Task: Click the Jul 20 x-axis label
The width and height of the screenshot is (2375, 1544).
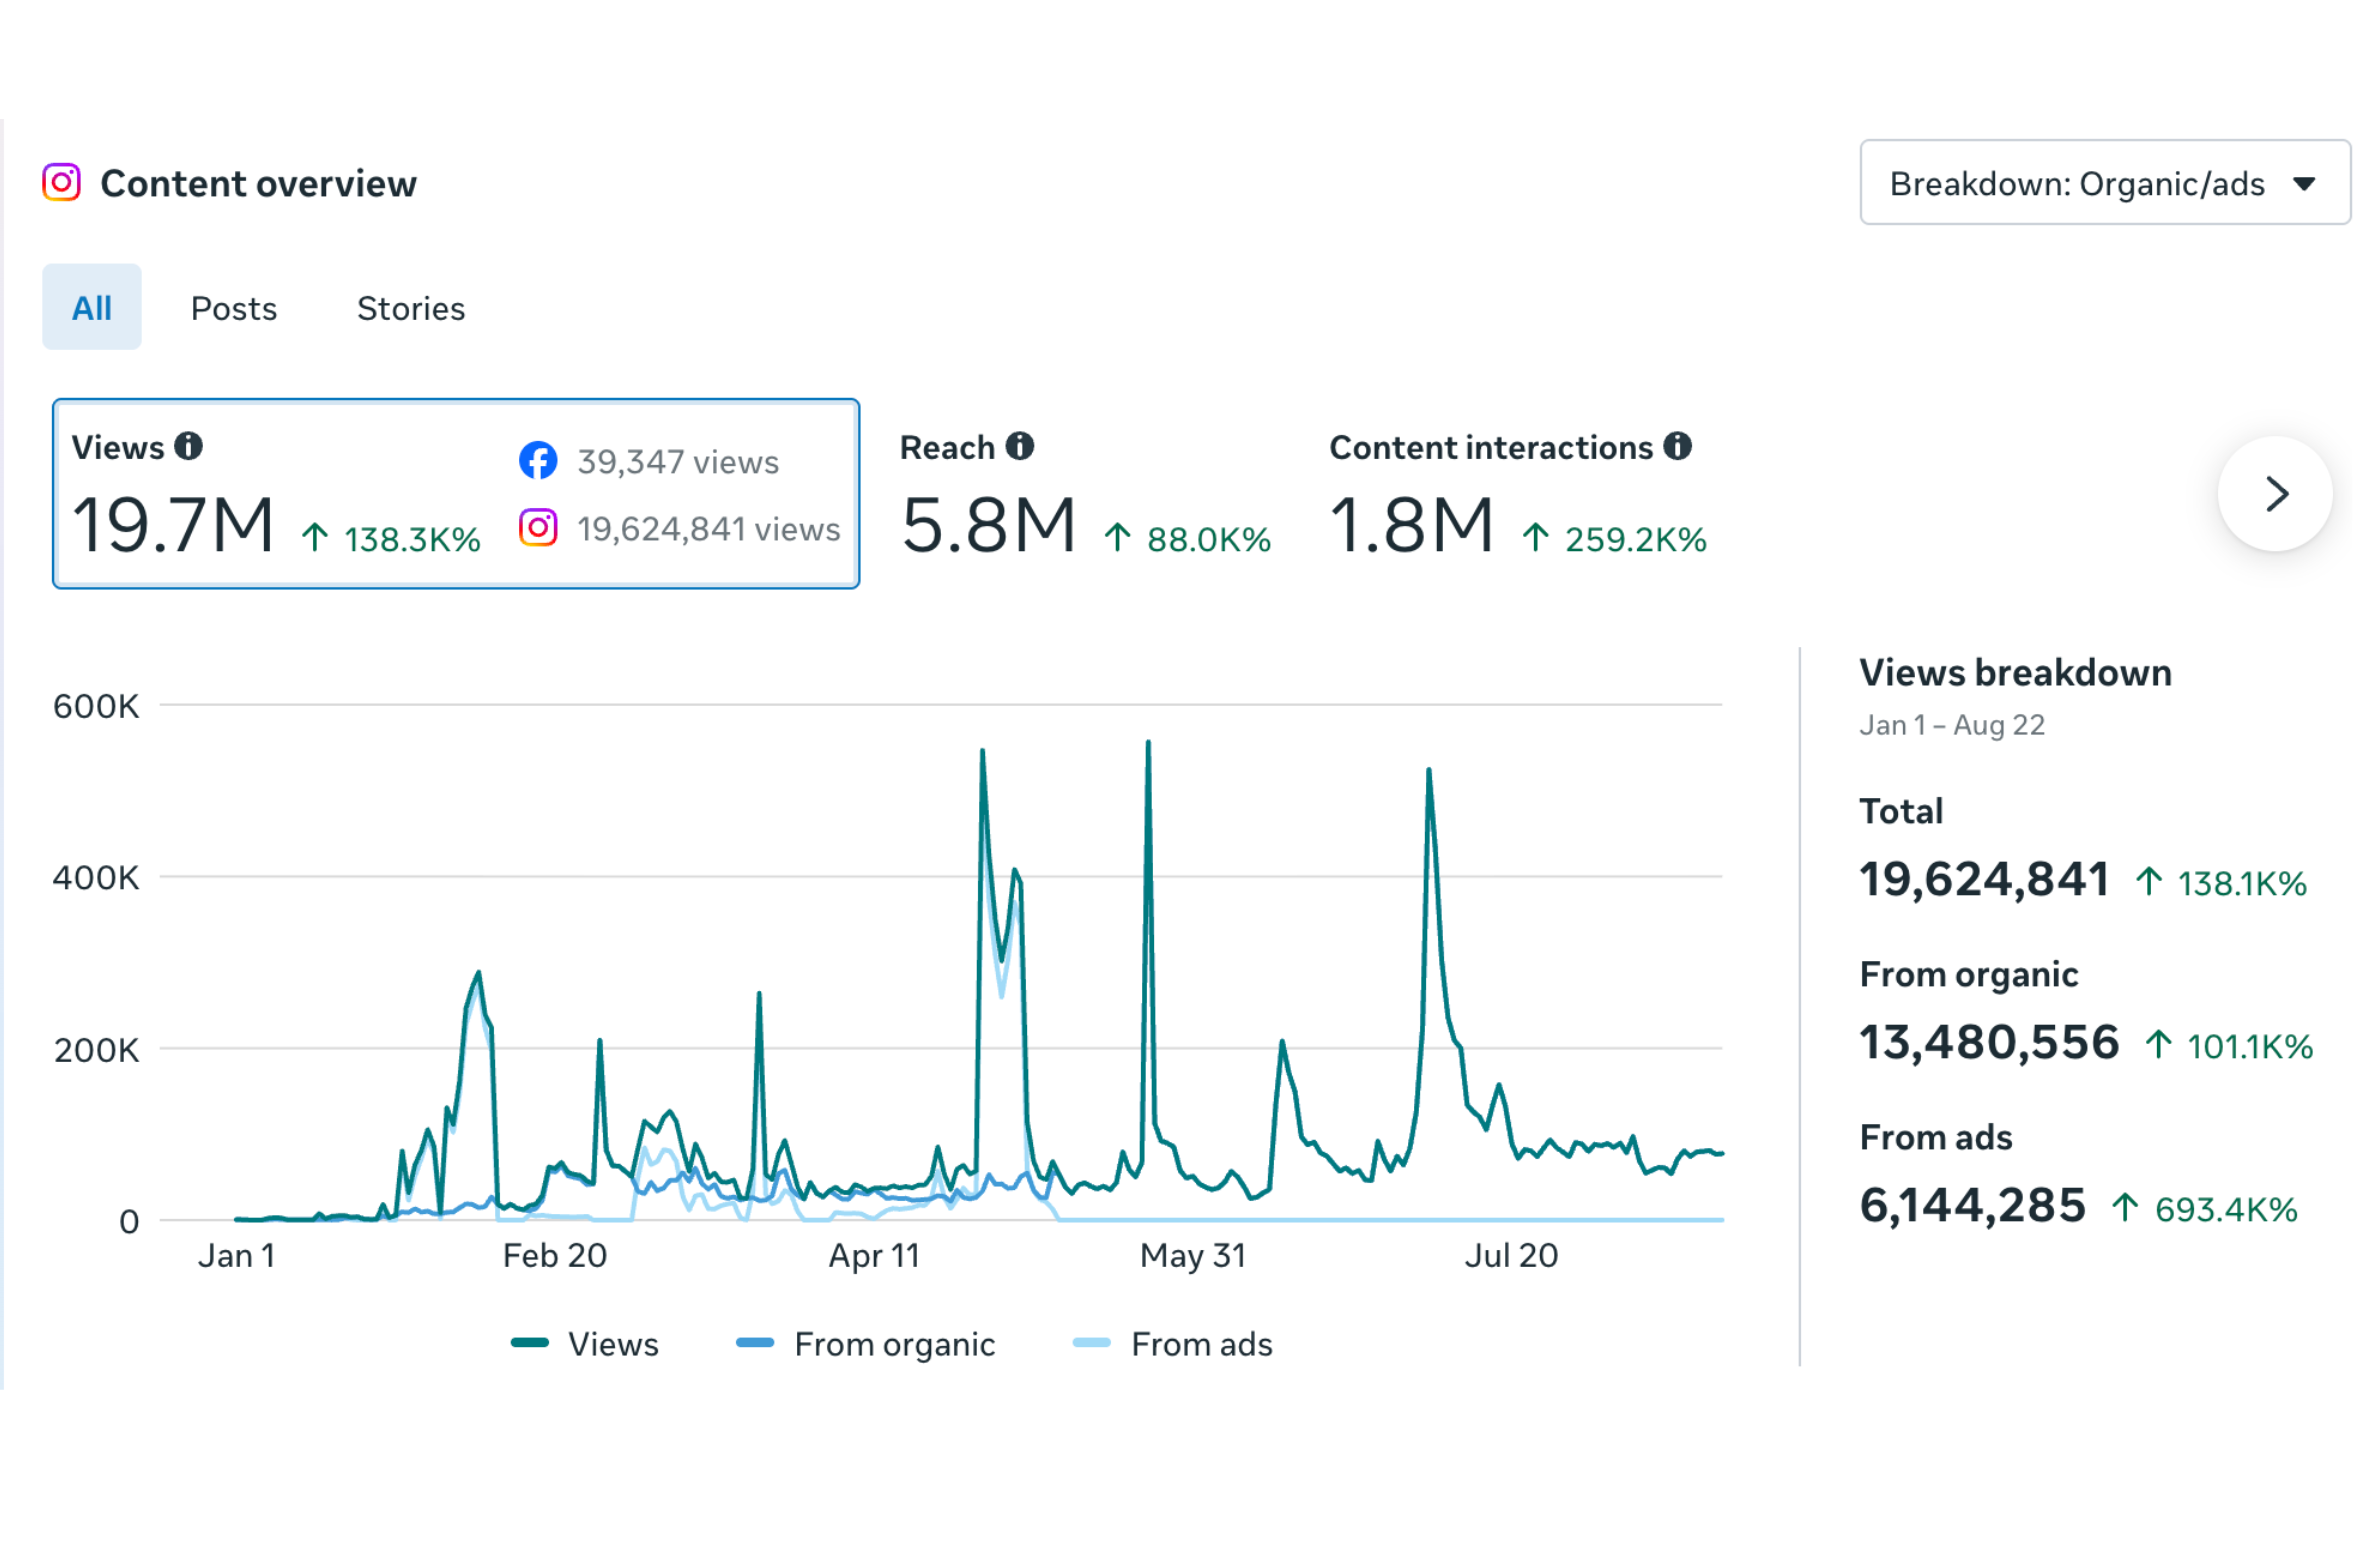Action: pos(1511,1255)
